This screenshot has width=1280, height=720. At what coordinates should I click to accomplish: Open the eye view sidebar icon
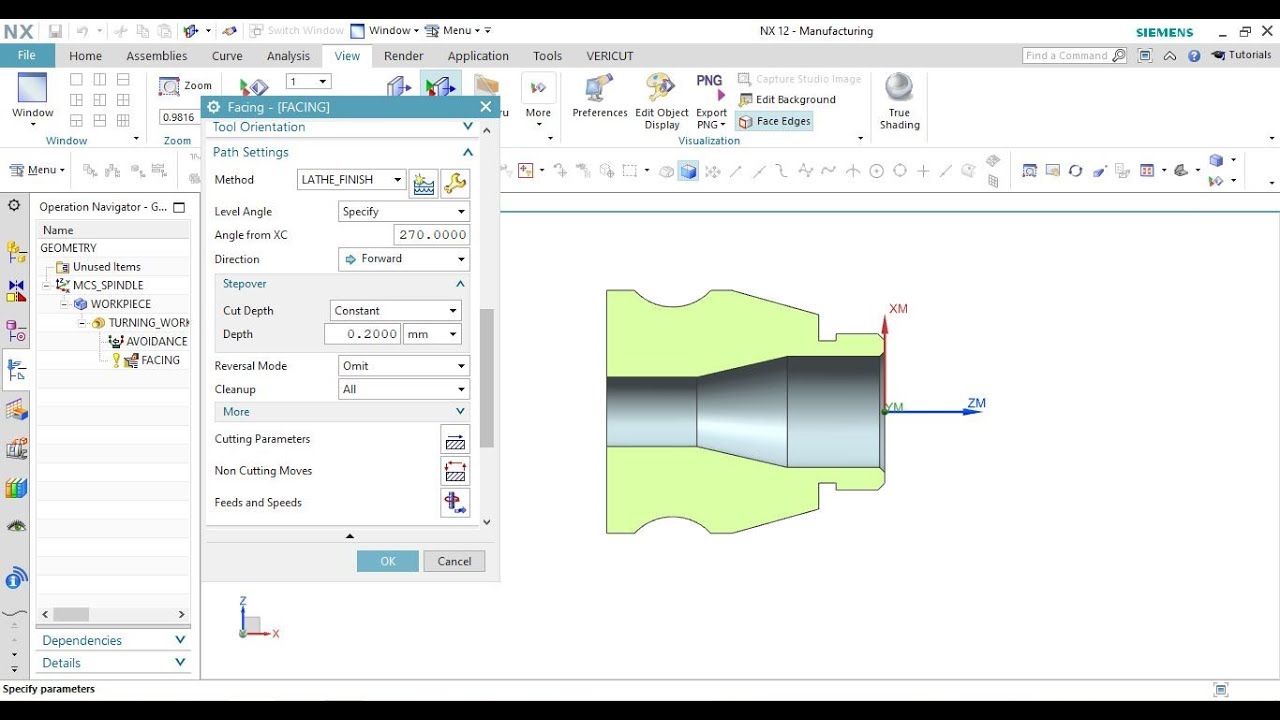pyautogui.click(x=16, y=526)
